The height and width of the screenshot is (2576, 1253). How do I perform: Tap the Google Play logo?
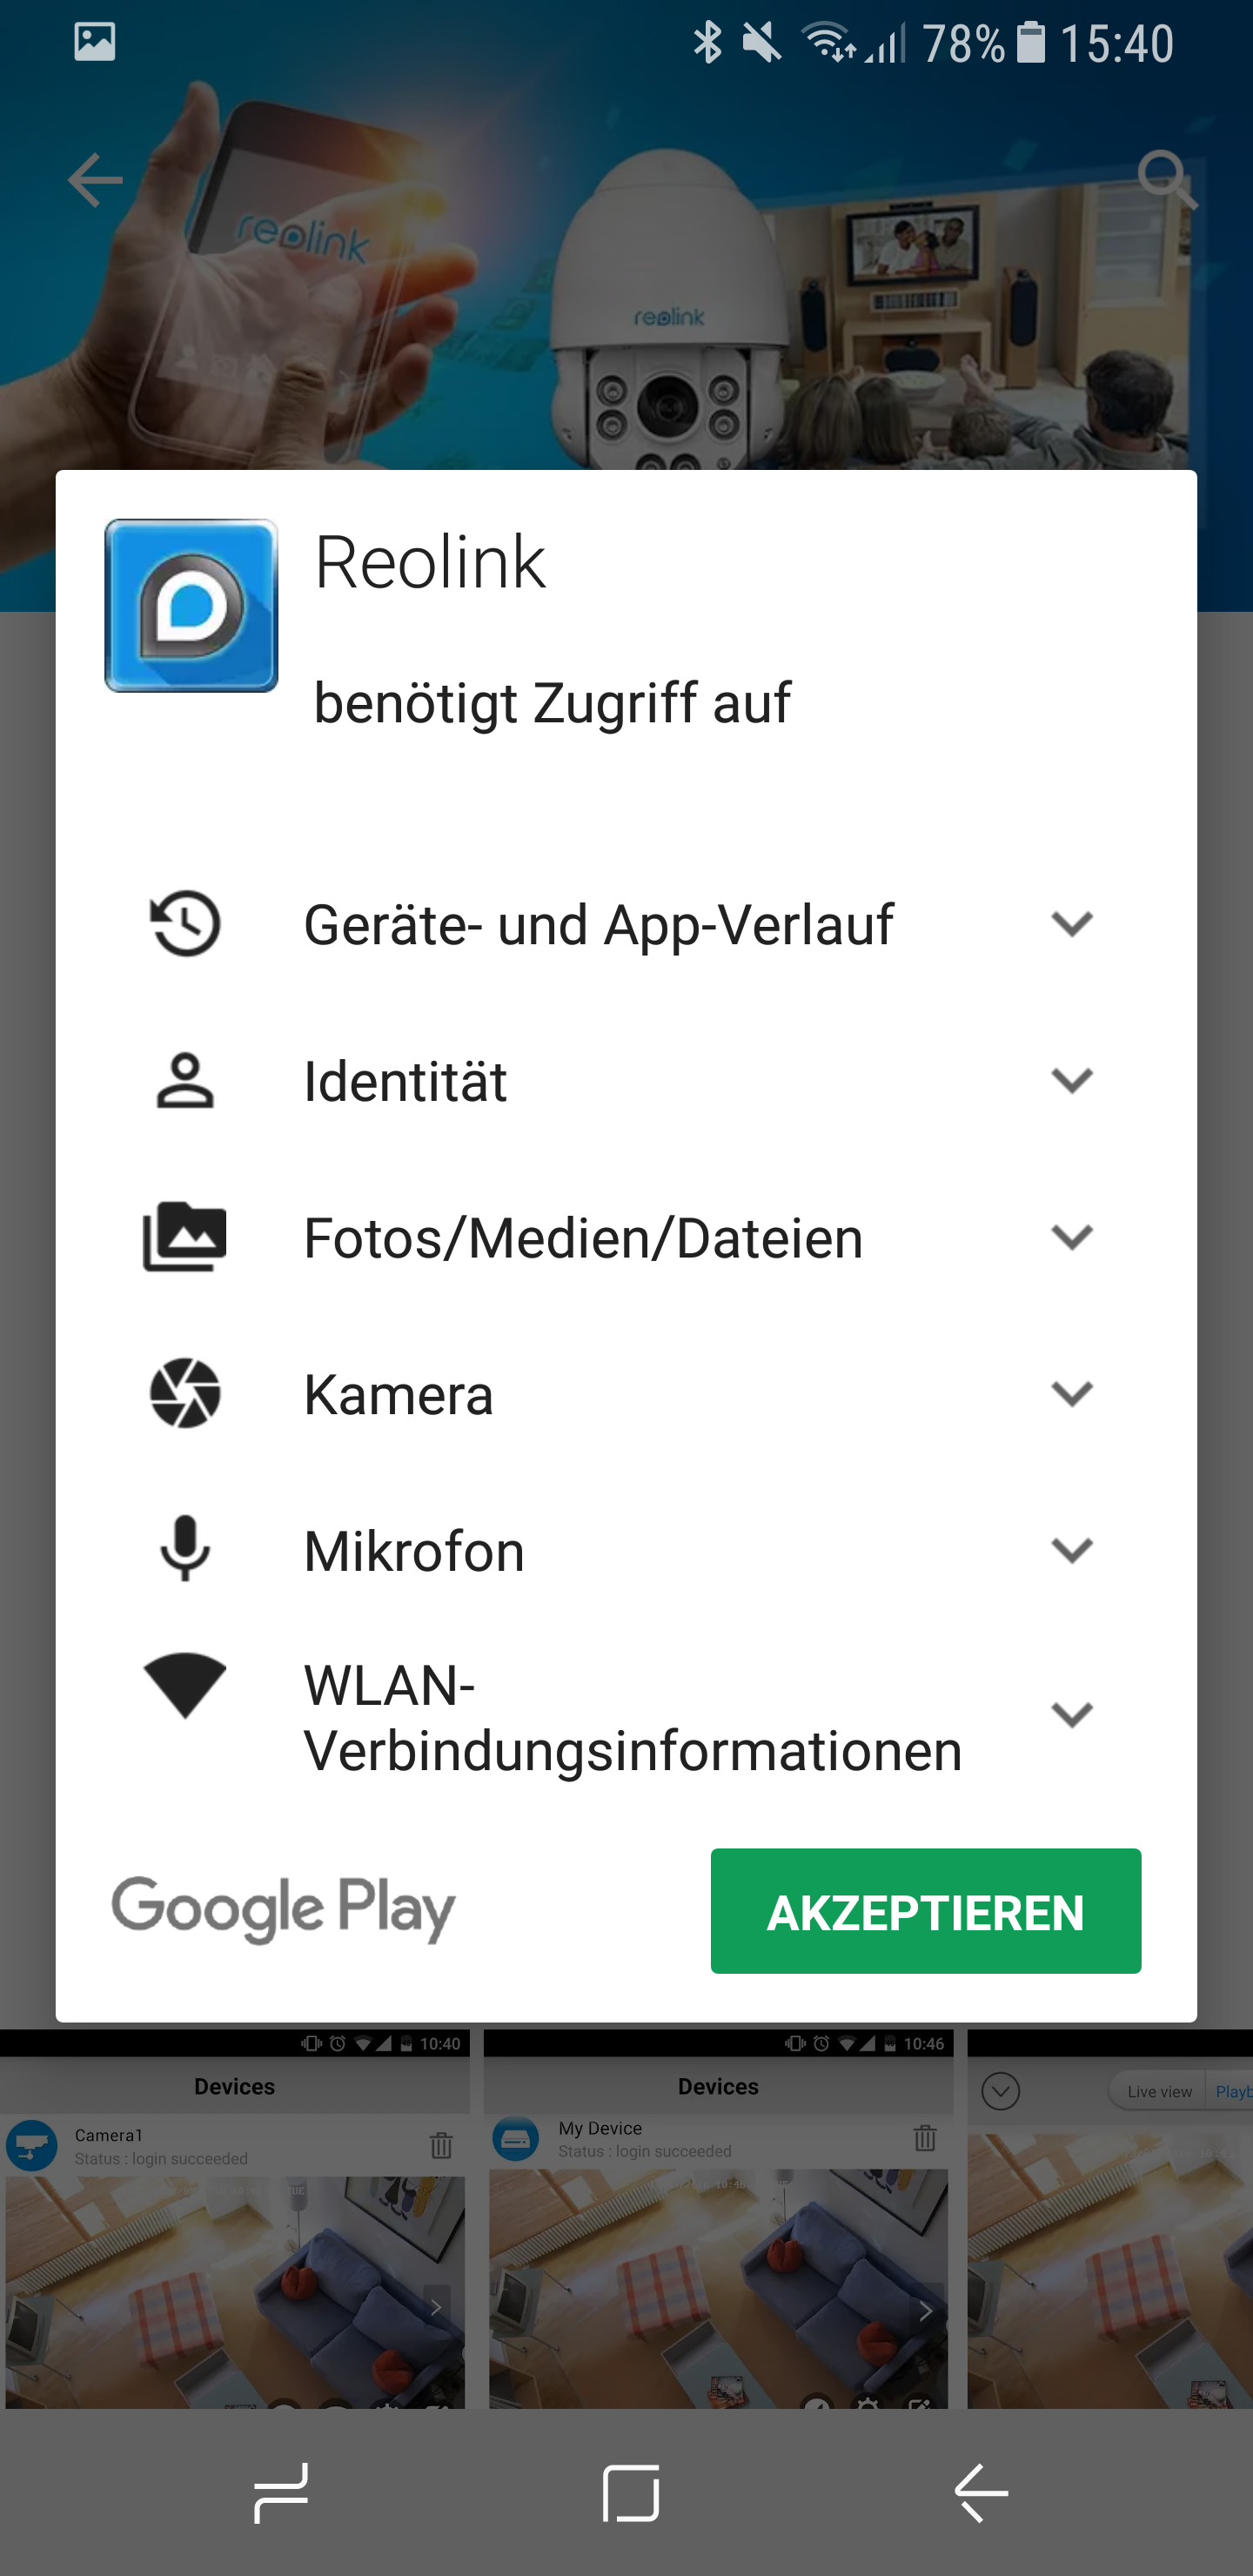coord(283,1910)
